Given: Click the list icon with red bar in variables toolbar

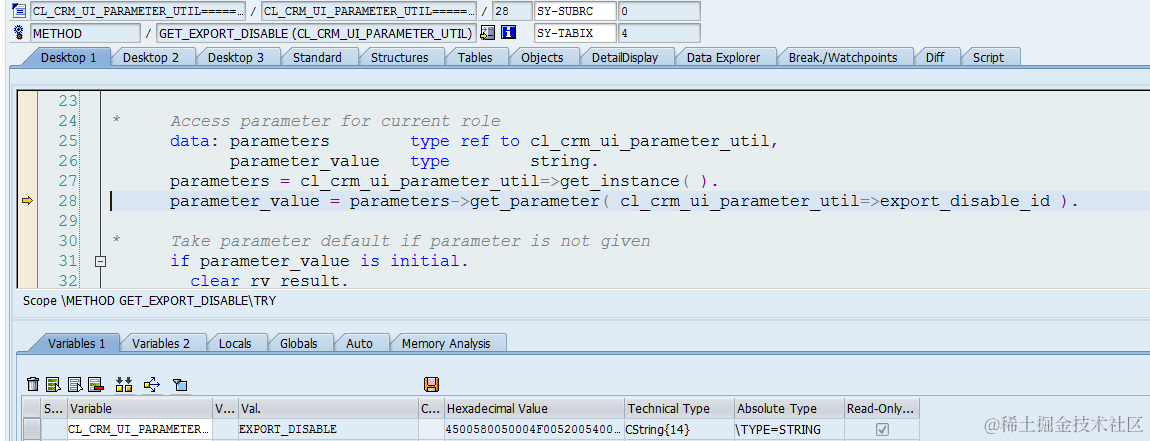Looking at the screenshot, I should pos(95,384).
